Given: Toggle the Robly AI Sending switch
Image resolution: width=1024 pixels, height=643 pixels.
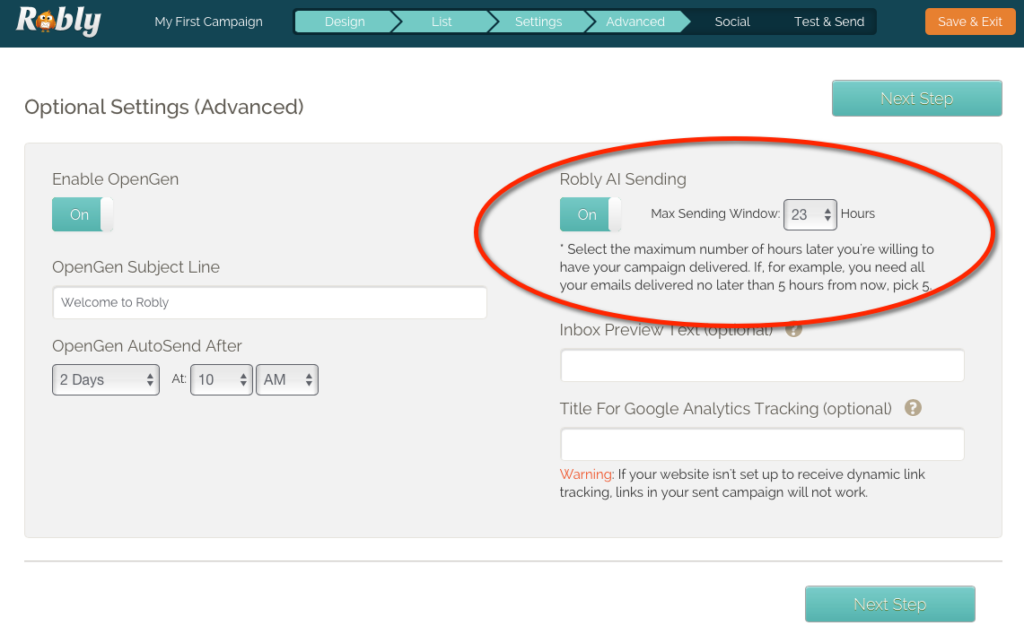Looking at the screenshot, I should pos(590,214).
